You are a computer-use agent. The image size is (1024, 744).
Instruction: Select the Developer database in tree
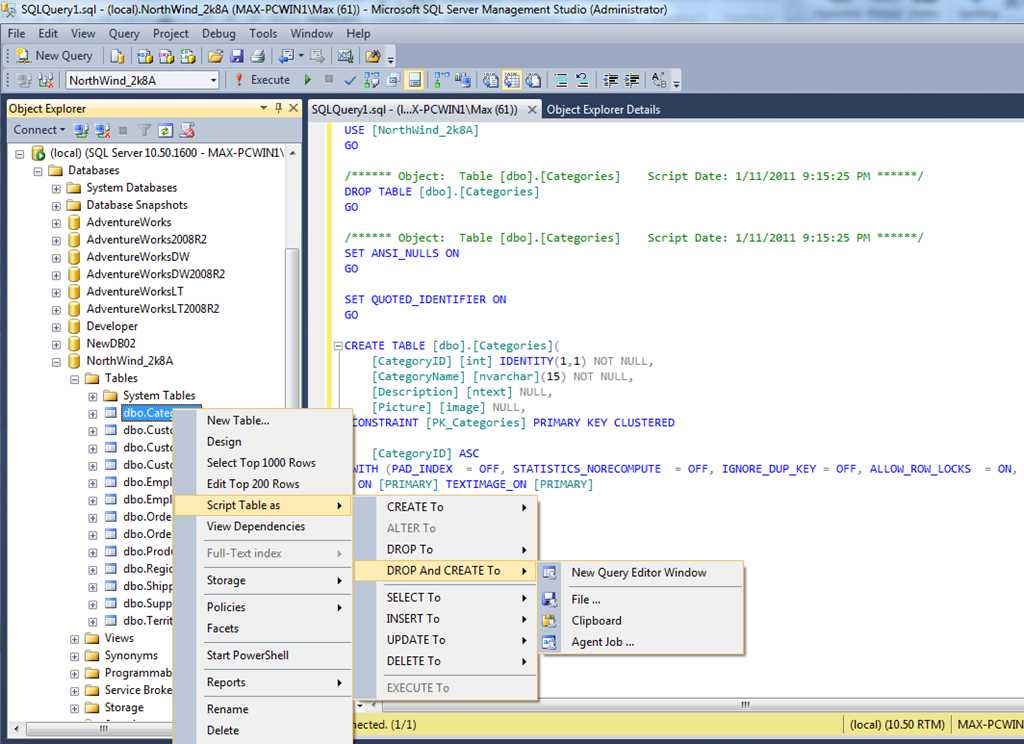pos(112,326)
